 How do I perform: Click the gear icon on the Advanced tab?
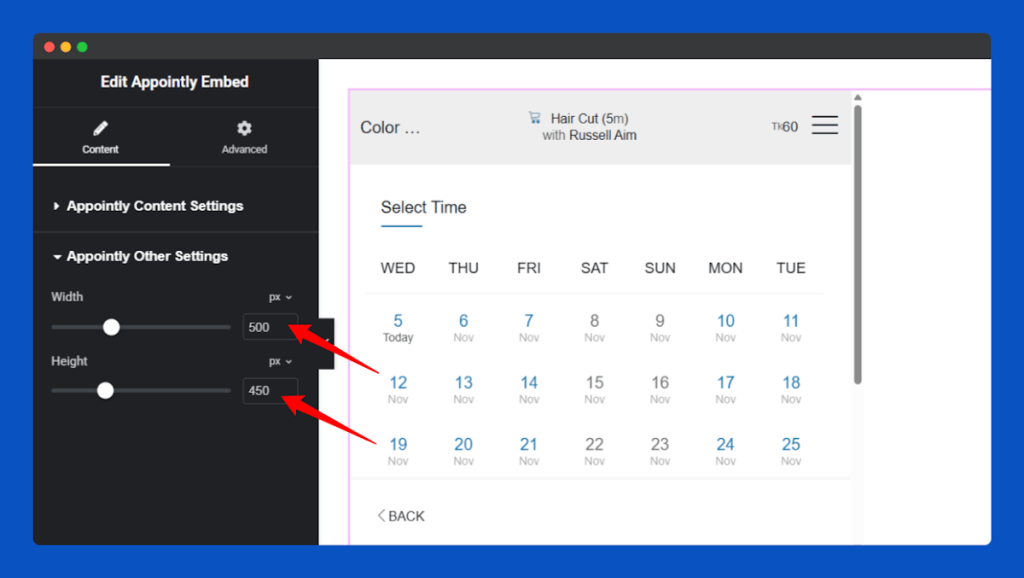point(244,128)
